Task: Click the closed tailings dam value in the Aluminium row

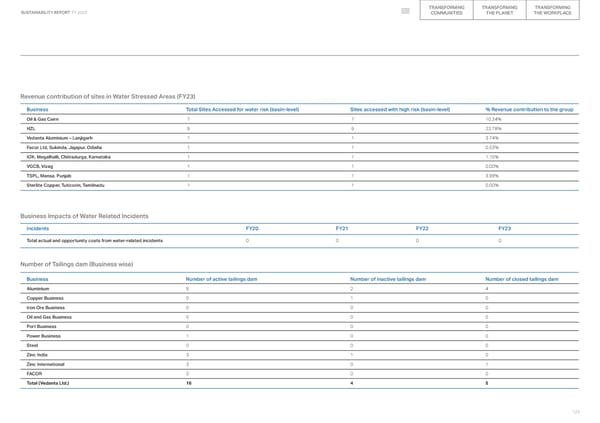Action: click(487, 289)
